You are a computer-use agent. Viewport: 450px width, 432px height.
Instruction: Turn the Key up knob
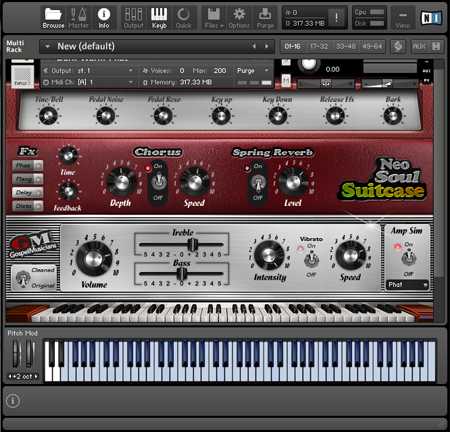coord(221,116)
